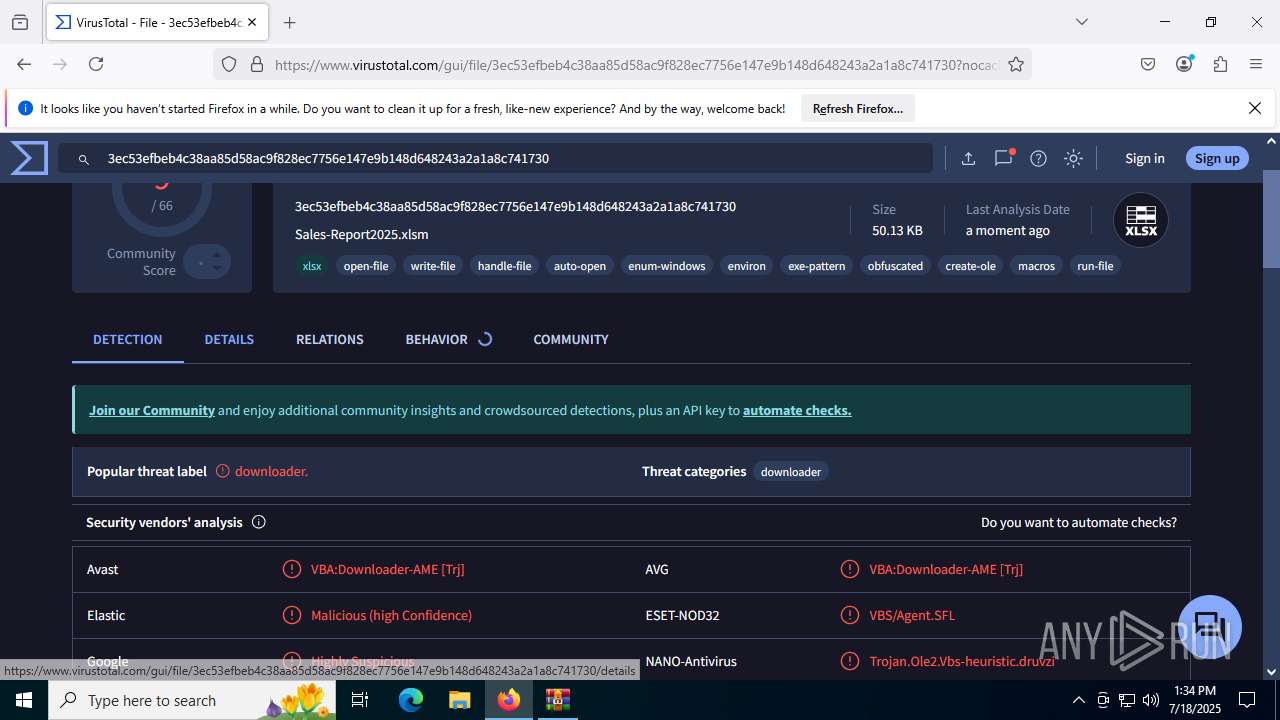Toggle the light/dark theme icon
1280x720 pixels.
point(1073,158)
